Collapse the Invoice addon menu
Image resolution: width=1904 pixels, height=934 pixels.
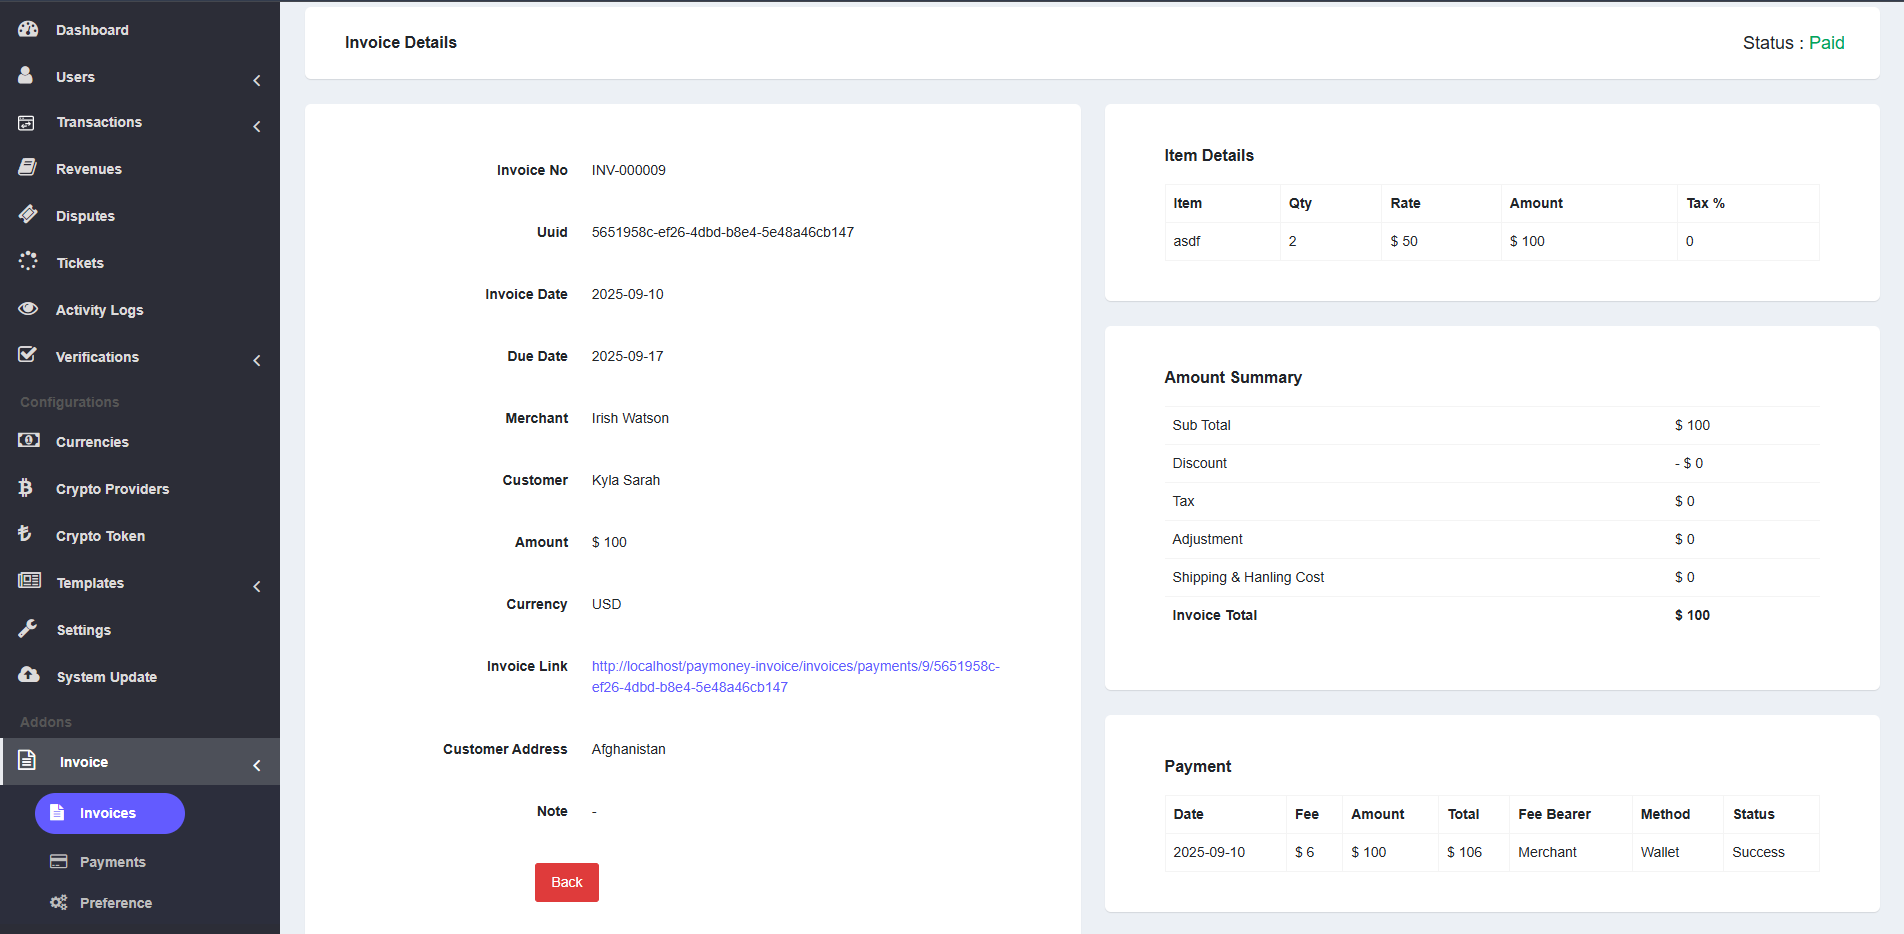click(x=257, y=765)
